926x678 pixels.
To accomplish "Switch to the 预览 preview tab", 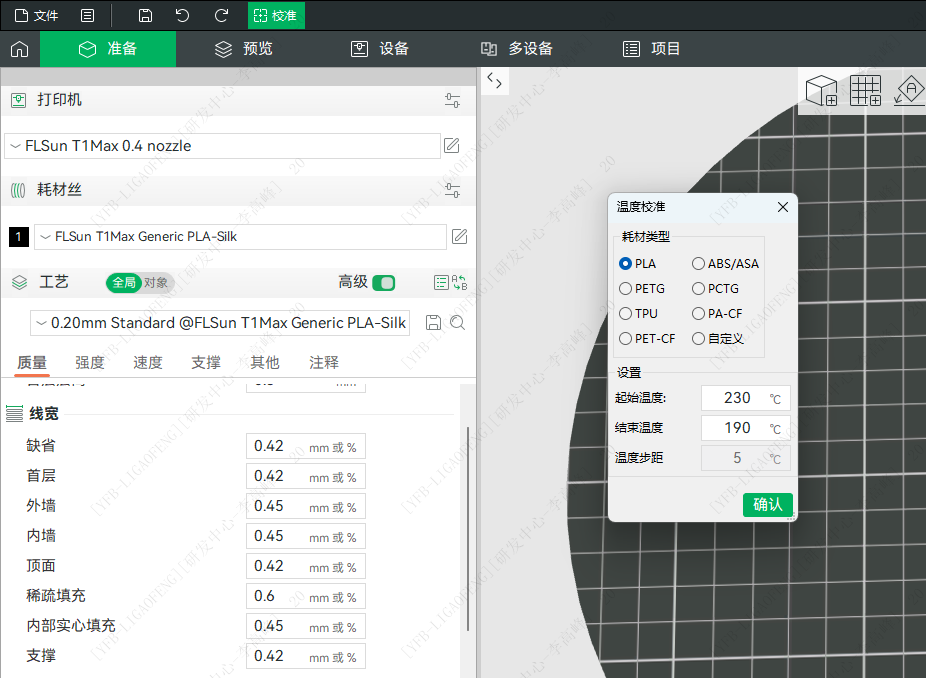I will coord(244,49).
